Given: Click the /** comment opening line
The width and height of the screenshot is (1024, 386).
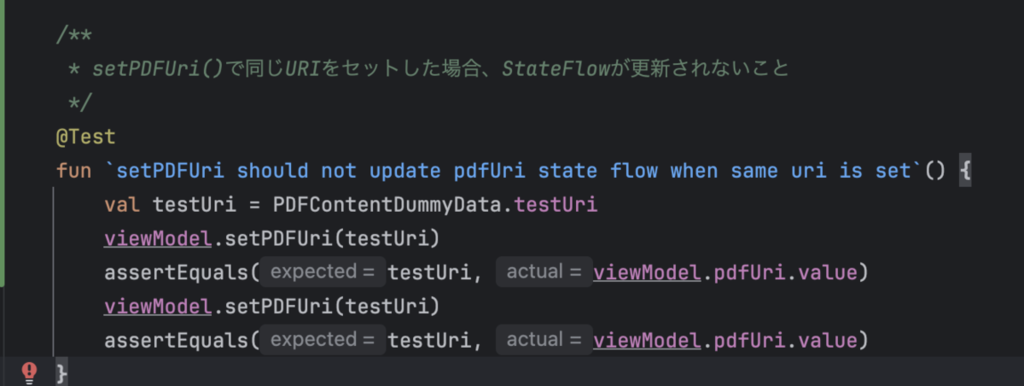Looking at the screenshot, I should tap(74, 36).
